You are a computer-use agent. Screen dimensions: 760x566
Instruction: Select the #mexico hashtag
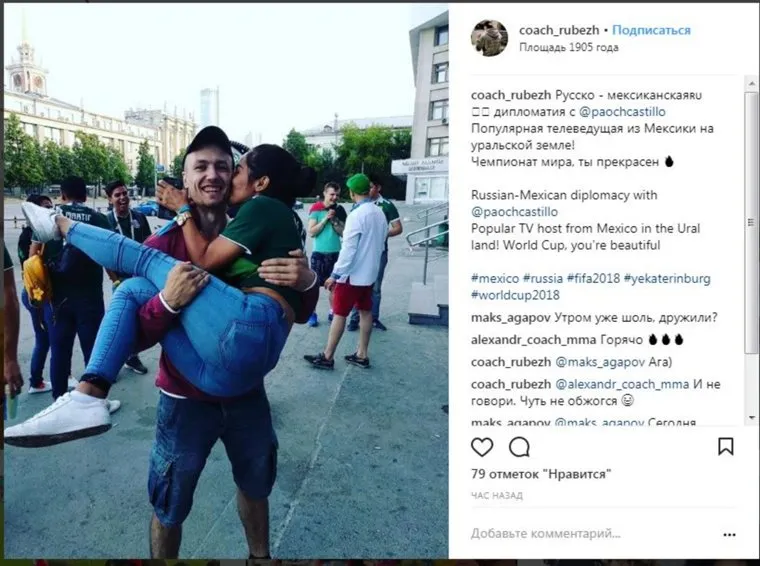tap(495, 279)
